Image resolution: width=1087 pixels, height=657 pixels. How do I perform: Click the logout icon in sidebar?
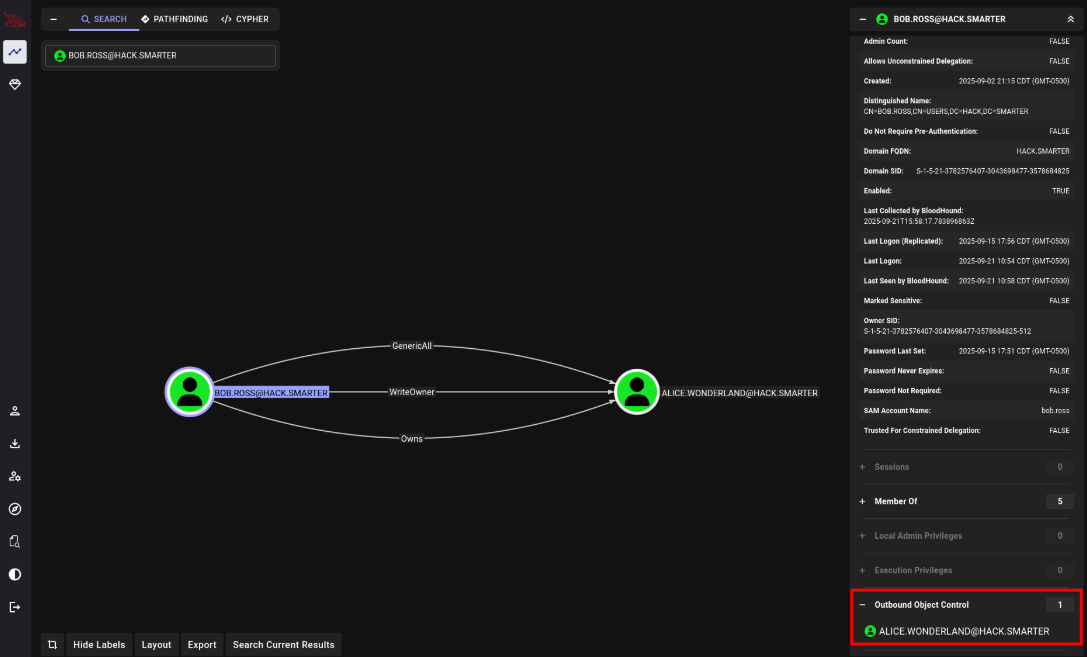coord(15,607)
